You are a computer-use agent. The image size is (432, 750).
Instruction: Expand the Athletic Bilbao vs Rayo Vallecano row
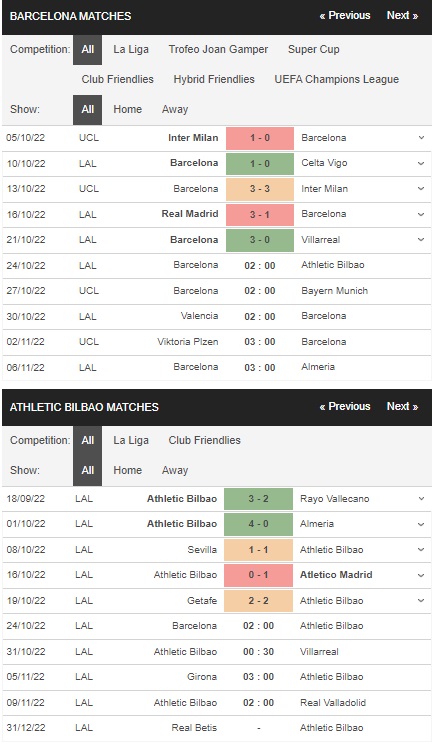coord(421,498)
